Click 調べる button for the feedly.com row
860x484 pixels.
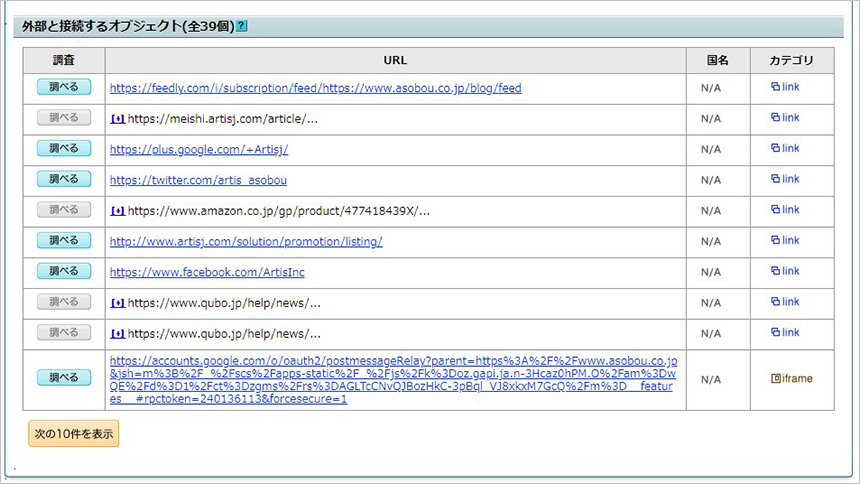[64, 87]
